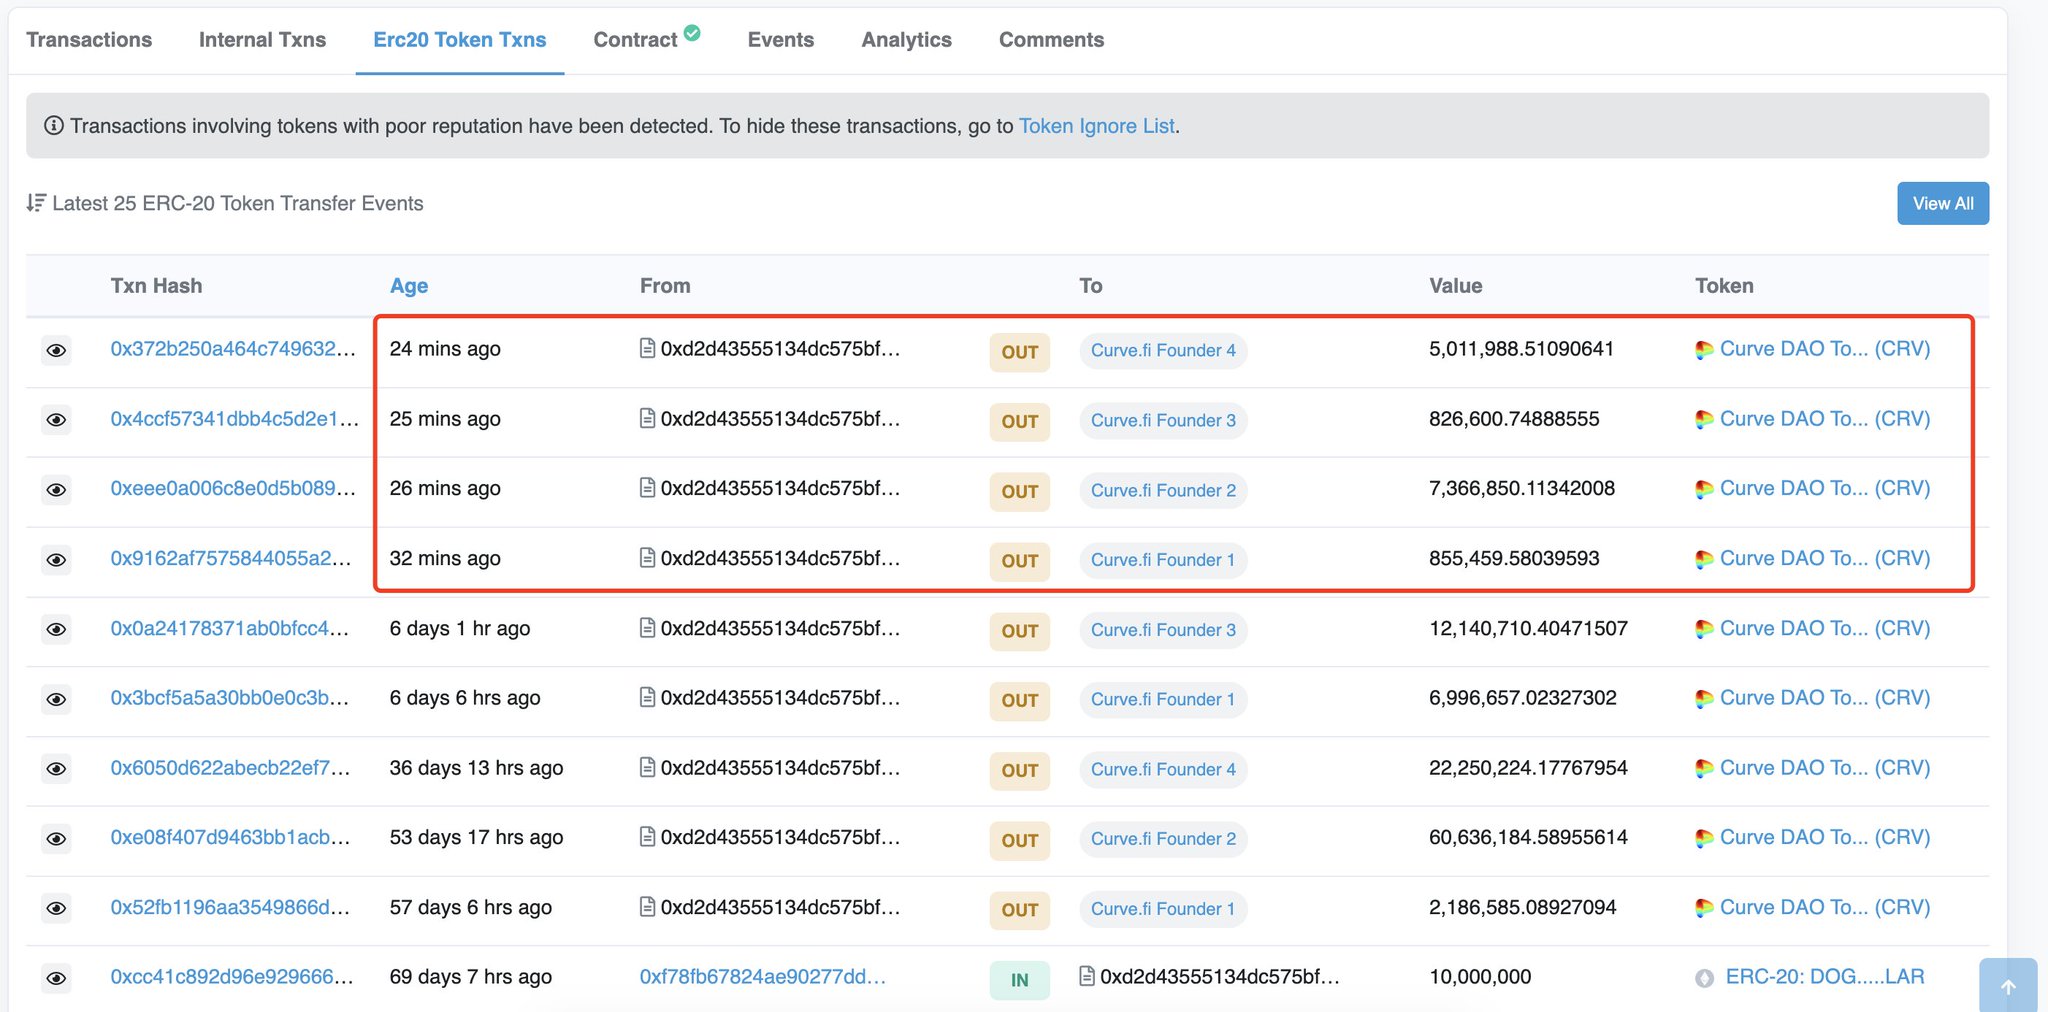Click CRV token logo in 826,600.74888555 row

point(1704,420)
